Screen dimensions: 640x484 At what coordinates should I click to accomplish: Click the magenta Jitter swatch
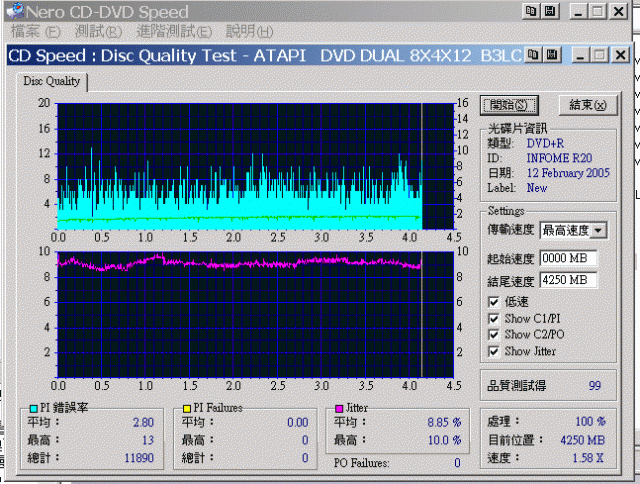click(339, 408)
